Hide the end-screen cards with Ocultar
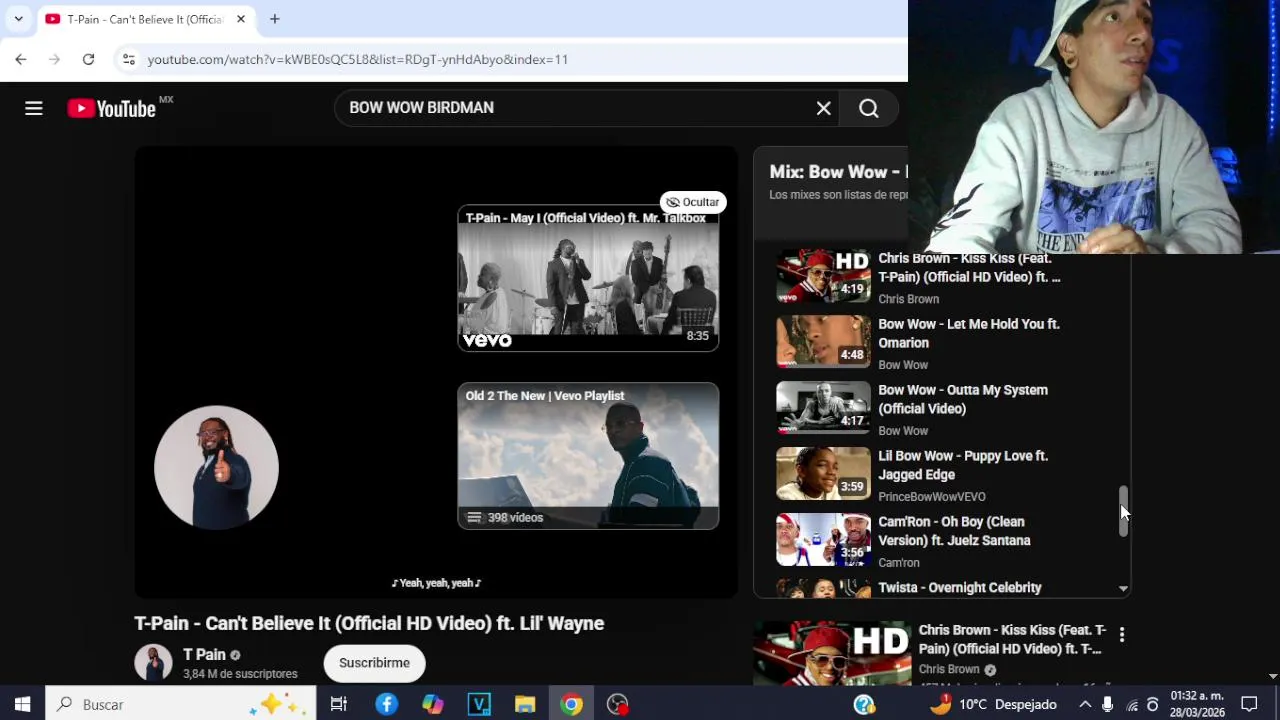Screen dimensions: 1280x720 pos(693,202)
